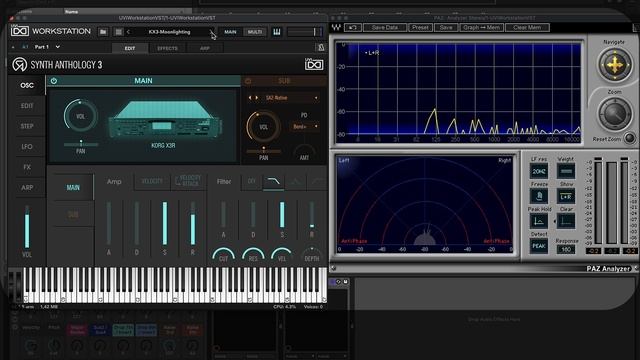
Task: Click the filter RES knob
Action: tap(253, 255)
